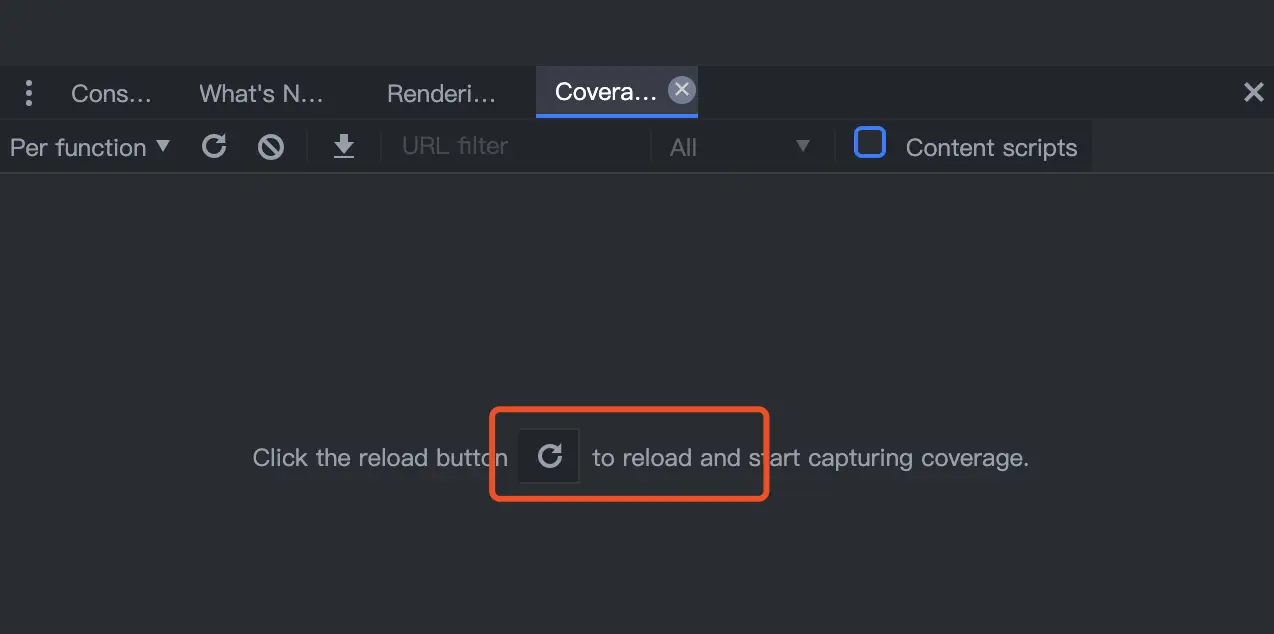
Task: Switch to the Rendering tab
Action: [x=441, y=93]
